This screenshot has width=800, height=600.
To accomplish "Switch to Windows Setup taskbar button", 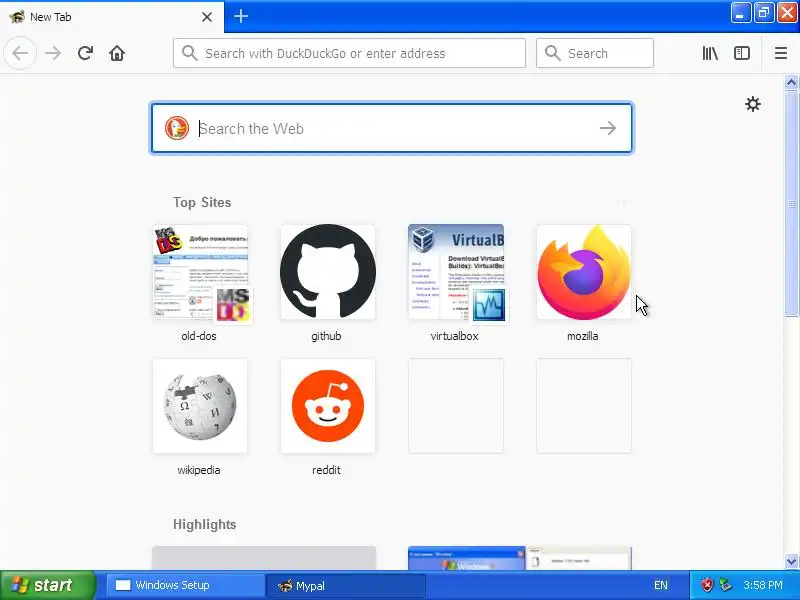I will point(184,585).
